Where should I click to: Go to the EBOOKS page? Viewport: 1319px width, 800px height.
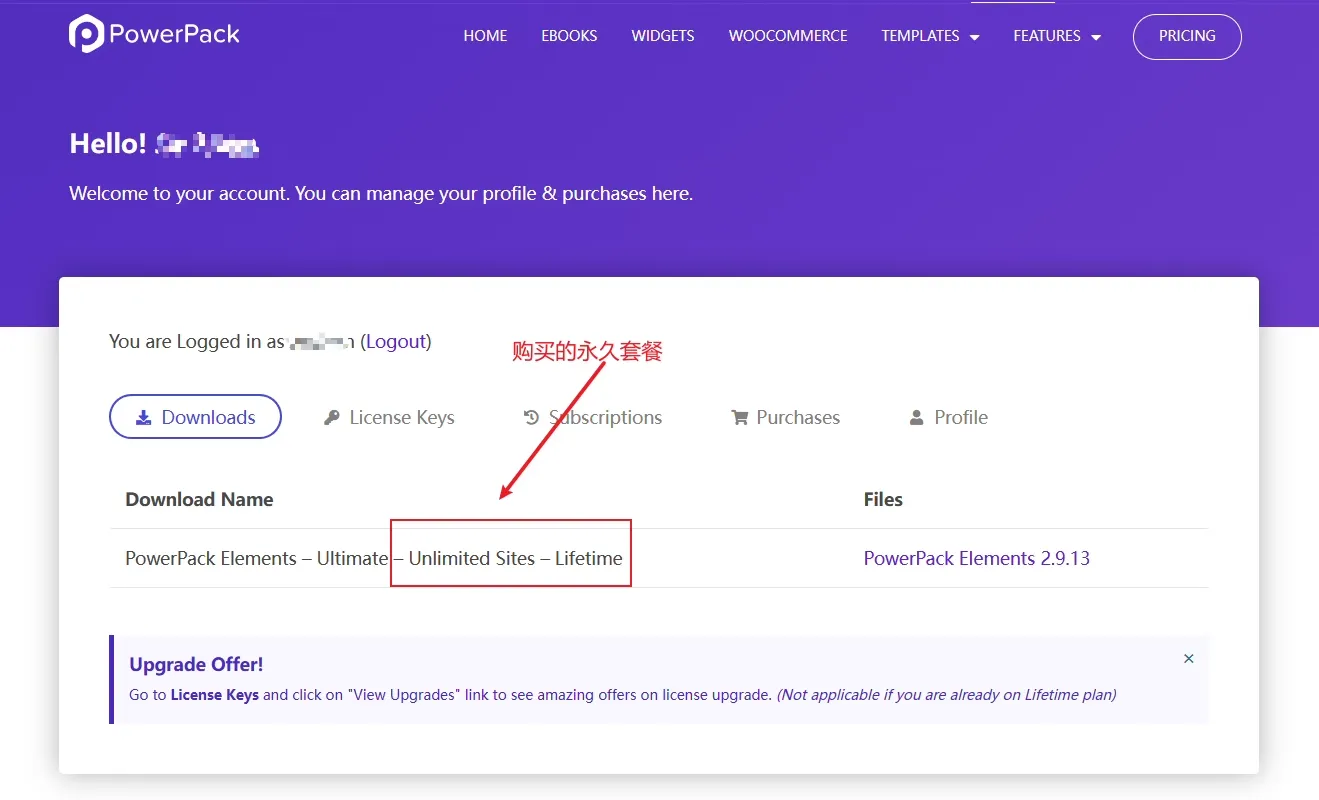click(569, 36)
